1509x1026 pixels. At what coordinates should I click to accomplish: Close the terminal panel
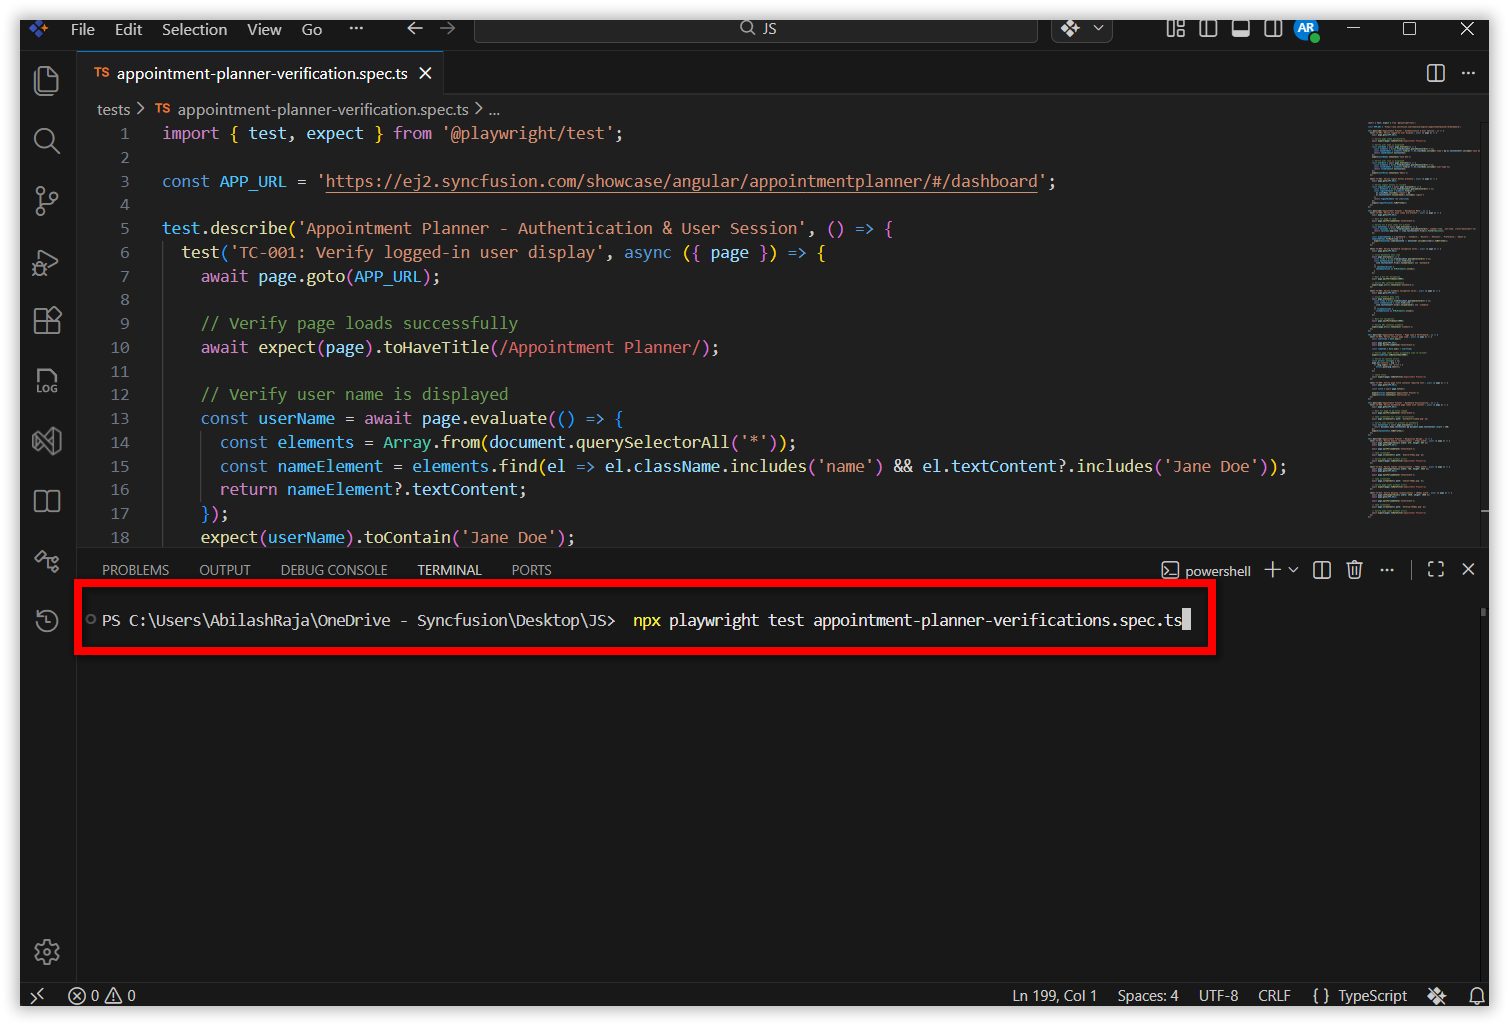pyautogui.click(x=1468, y=570)
